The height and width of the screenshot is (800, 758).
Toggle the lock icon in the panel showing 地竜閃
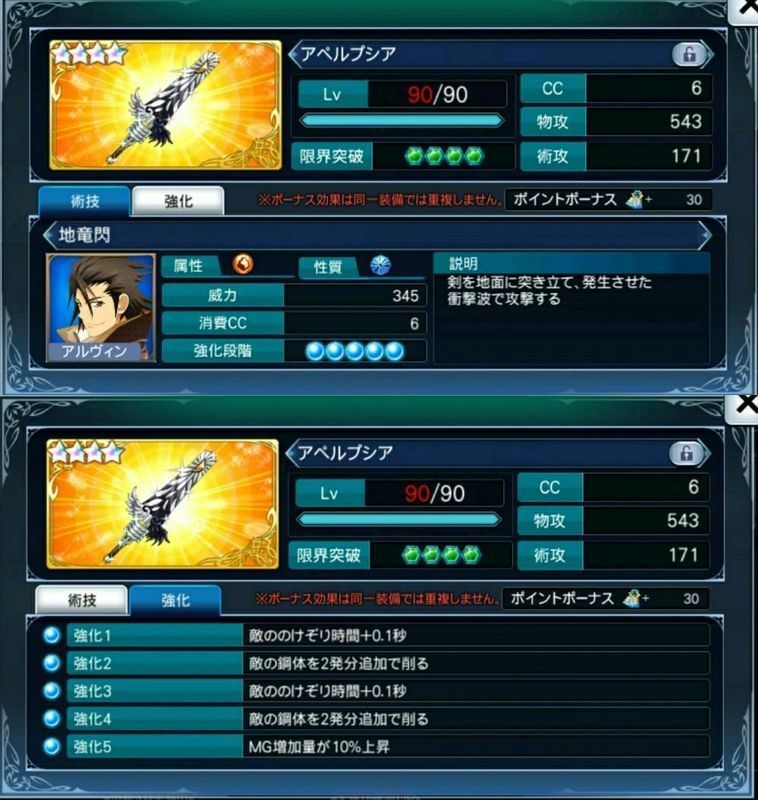pos(689,54)
